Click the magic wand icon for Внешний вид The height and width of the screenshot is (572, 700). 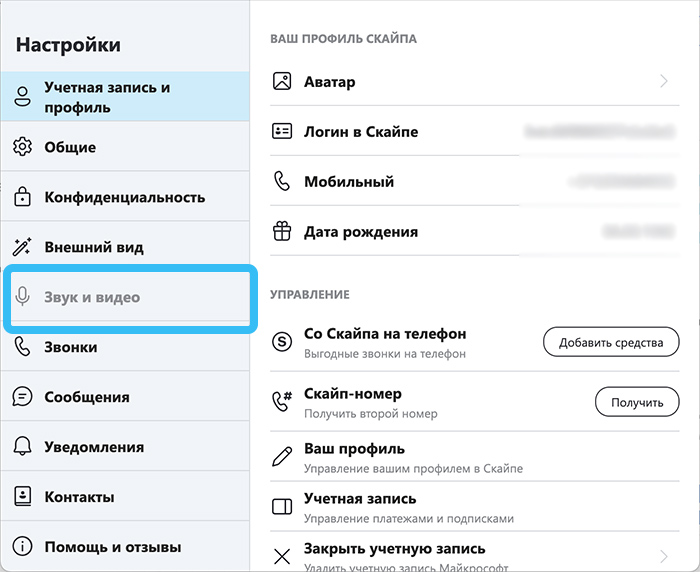click(22, 247)
